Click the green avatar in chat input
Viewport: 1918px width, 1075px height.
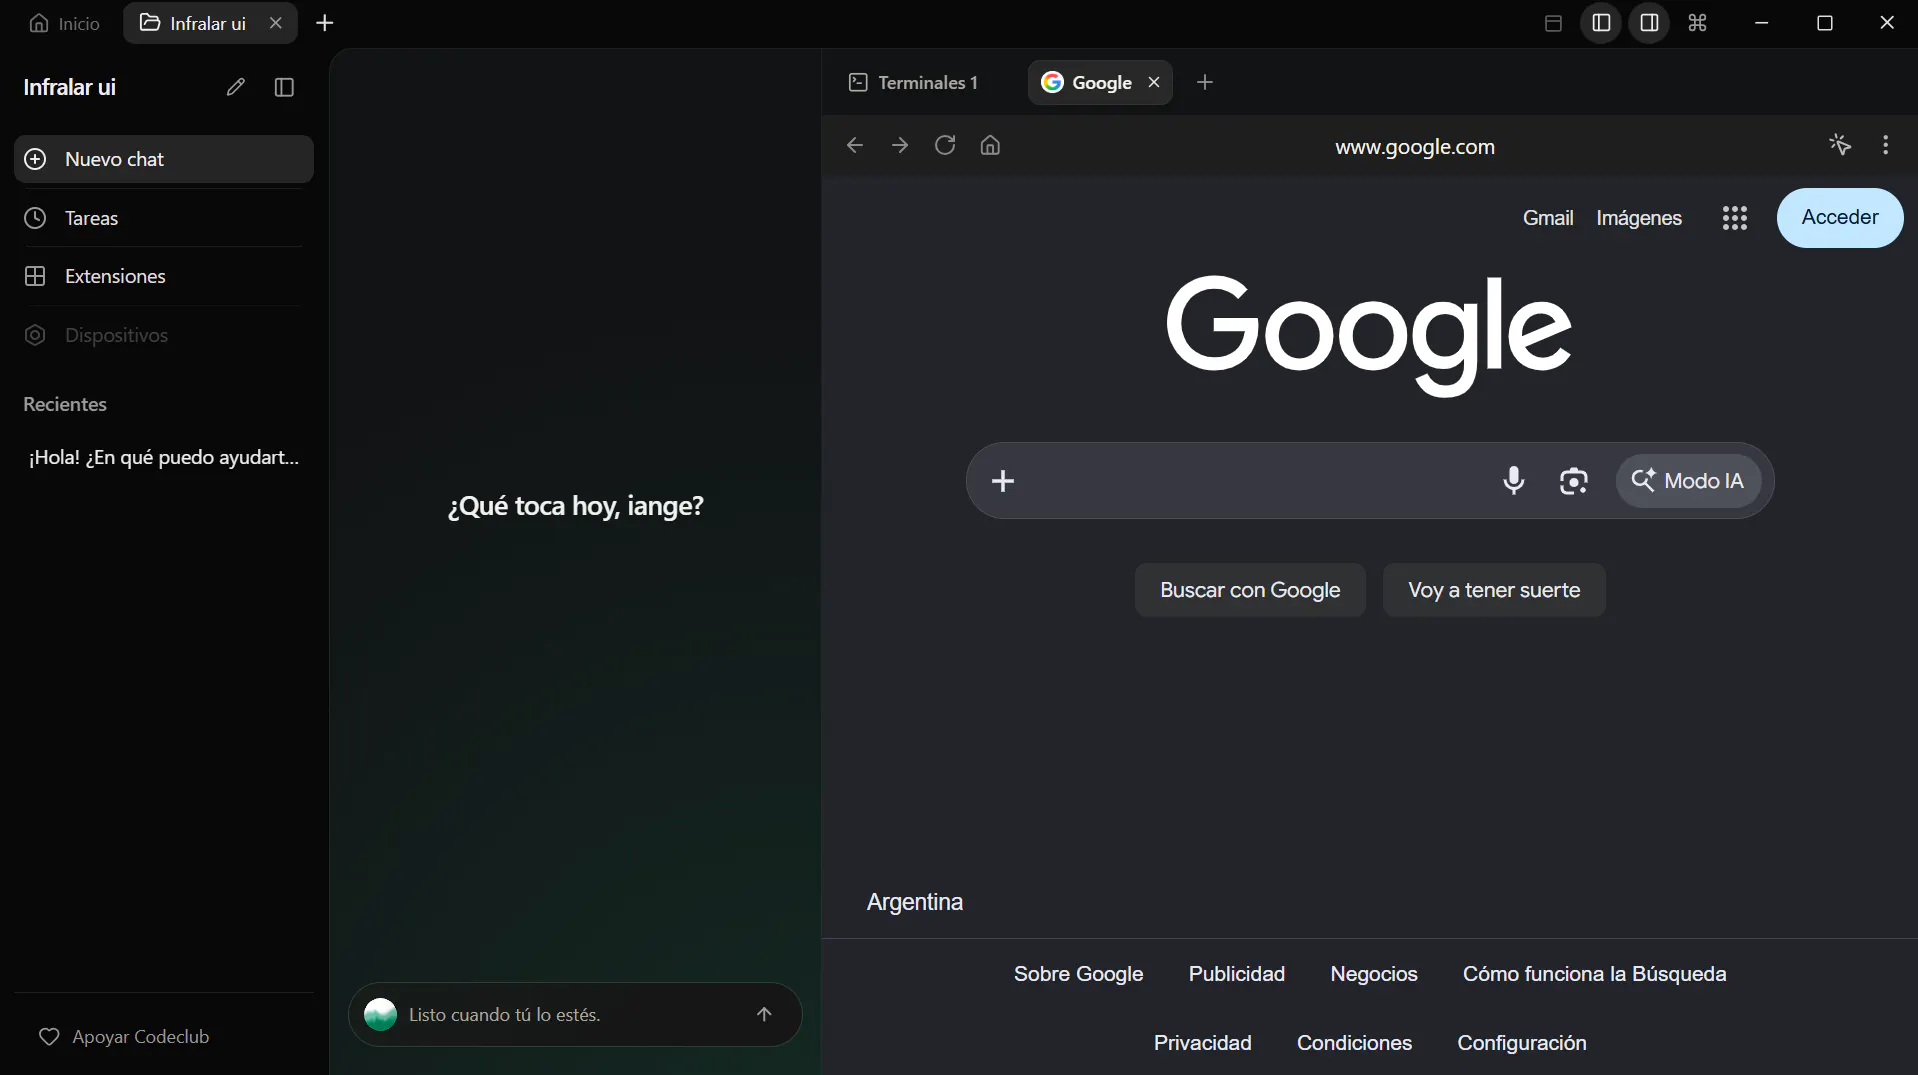coord(380,1014)
